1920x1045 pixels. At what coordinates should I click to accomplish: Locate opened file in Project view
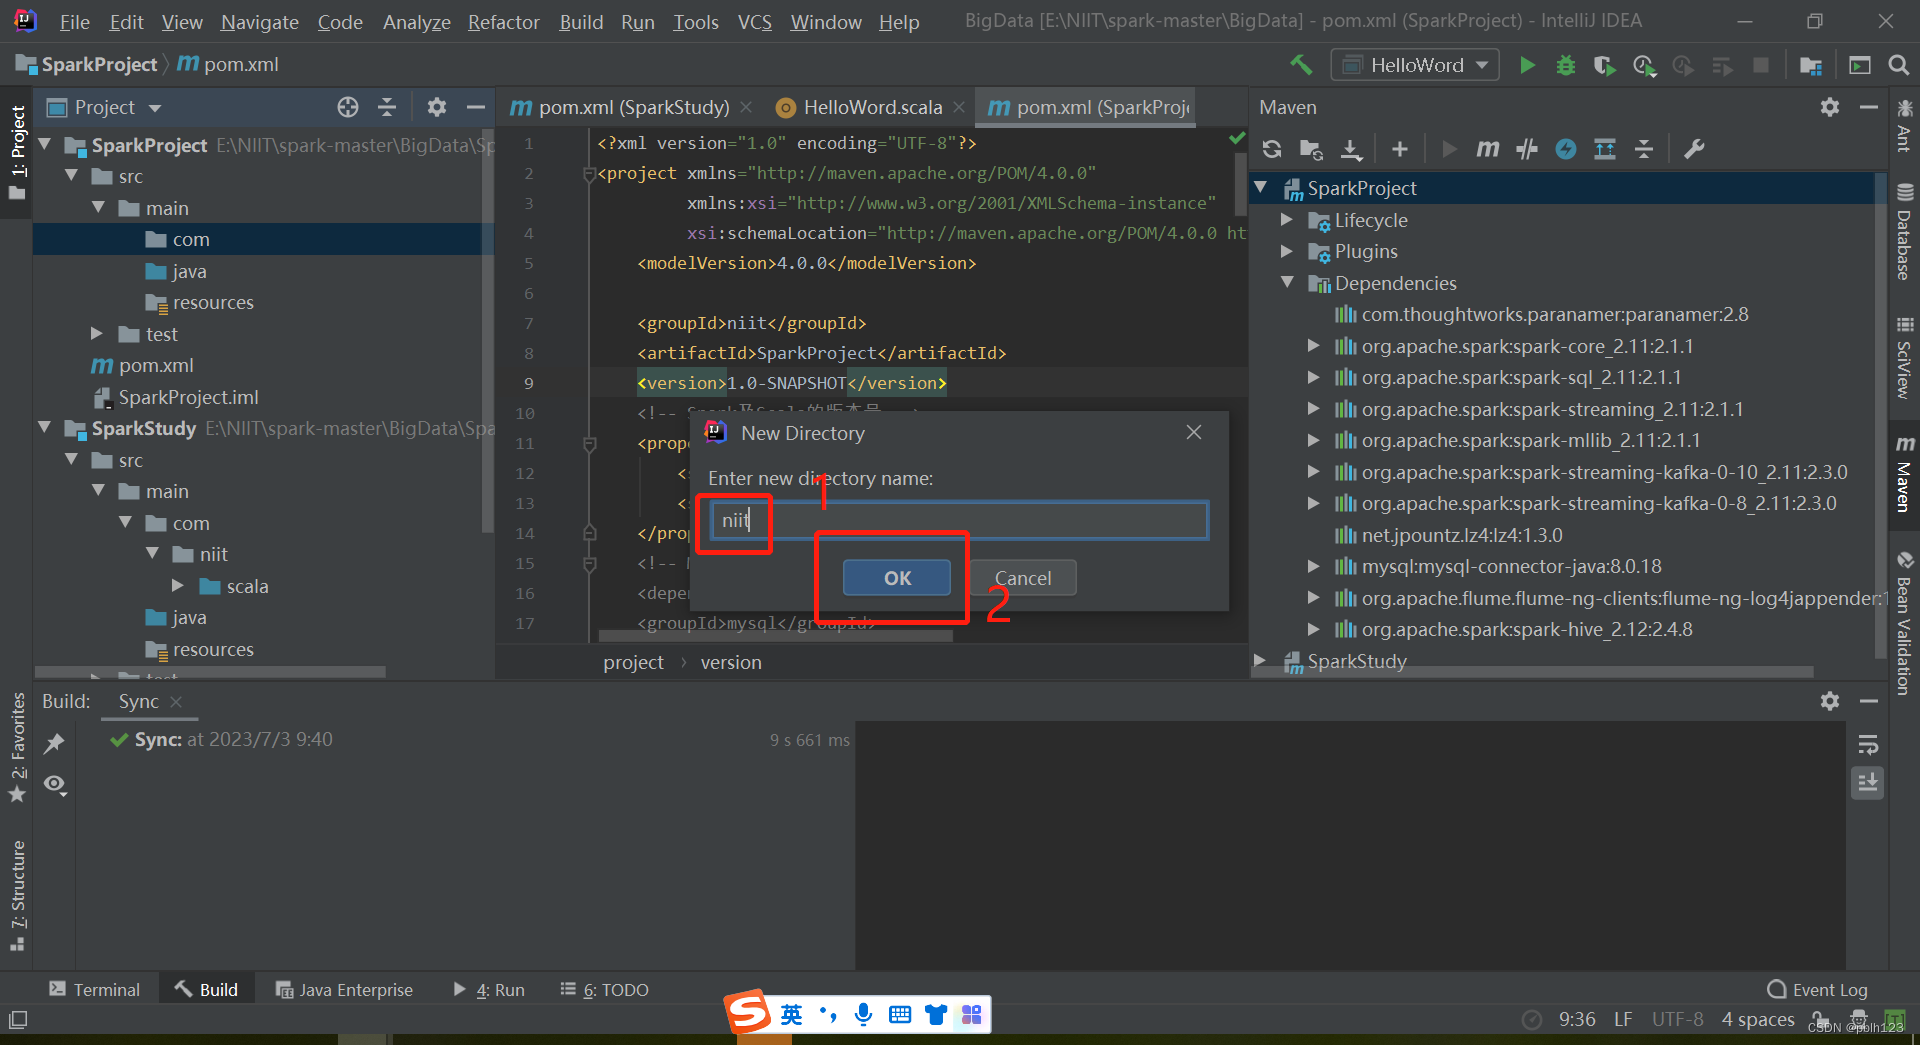pyautogui.click(x=348, y=107)
